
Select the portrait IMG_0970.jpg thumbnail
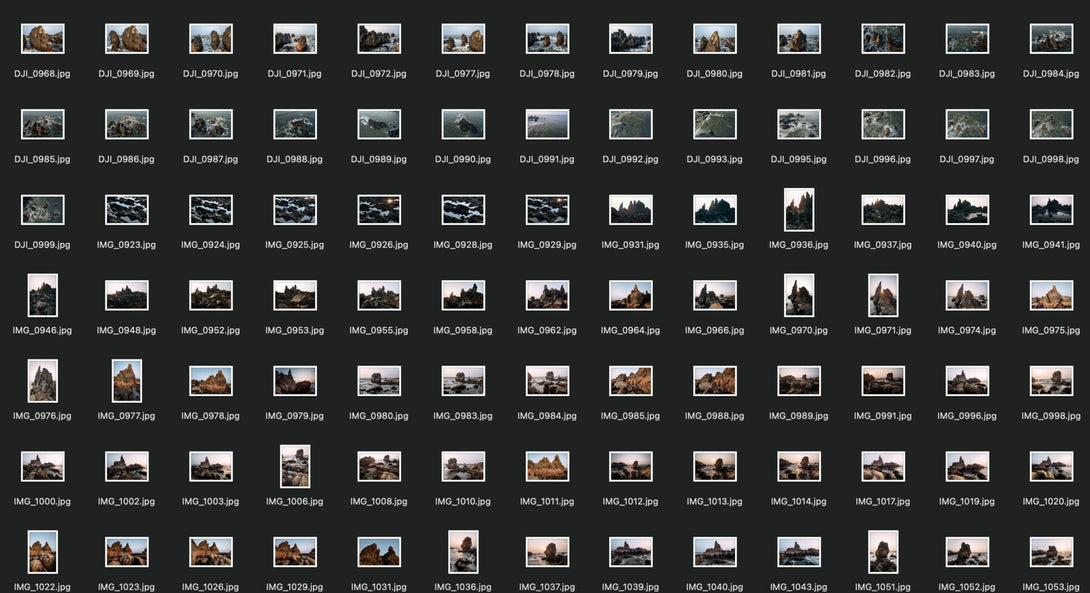click(799, 295)
